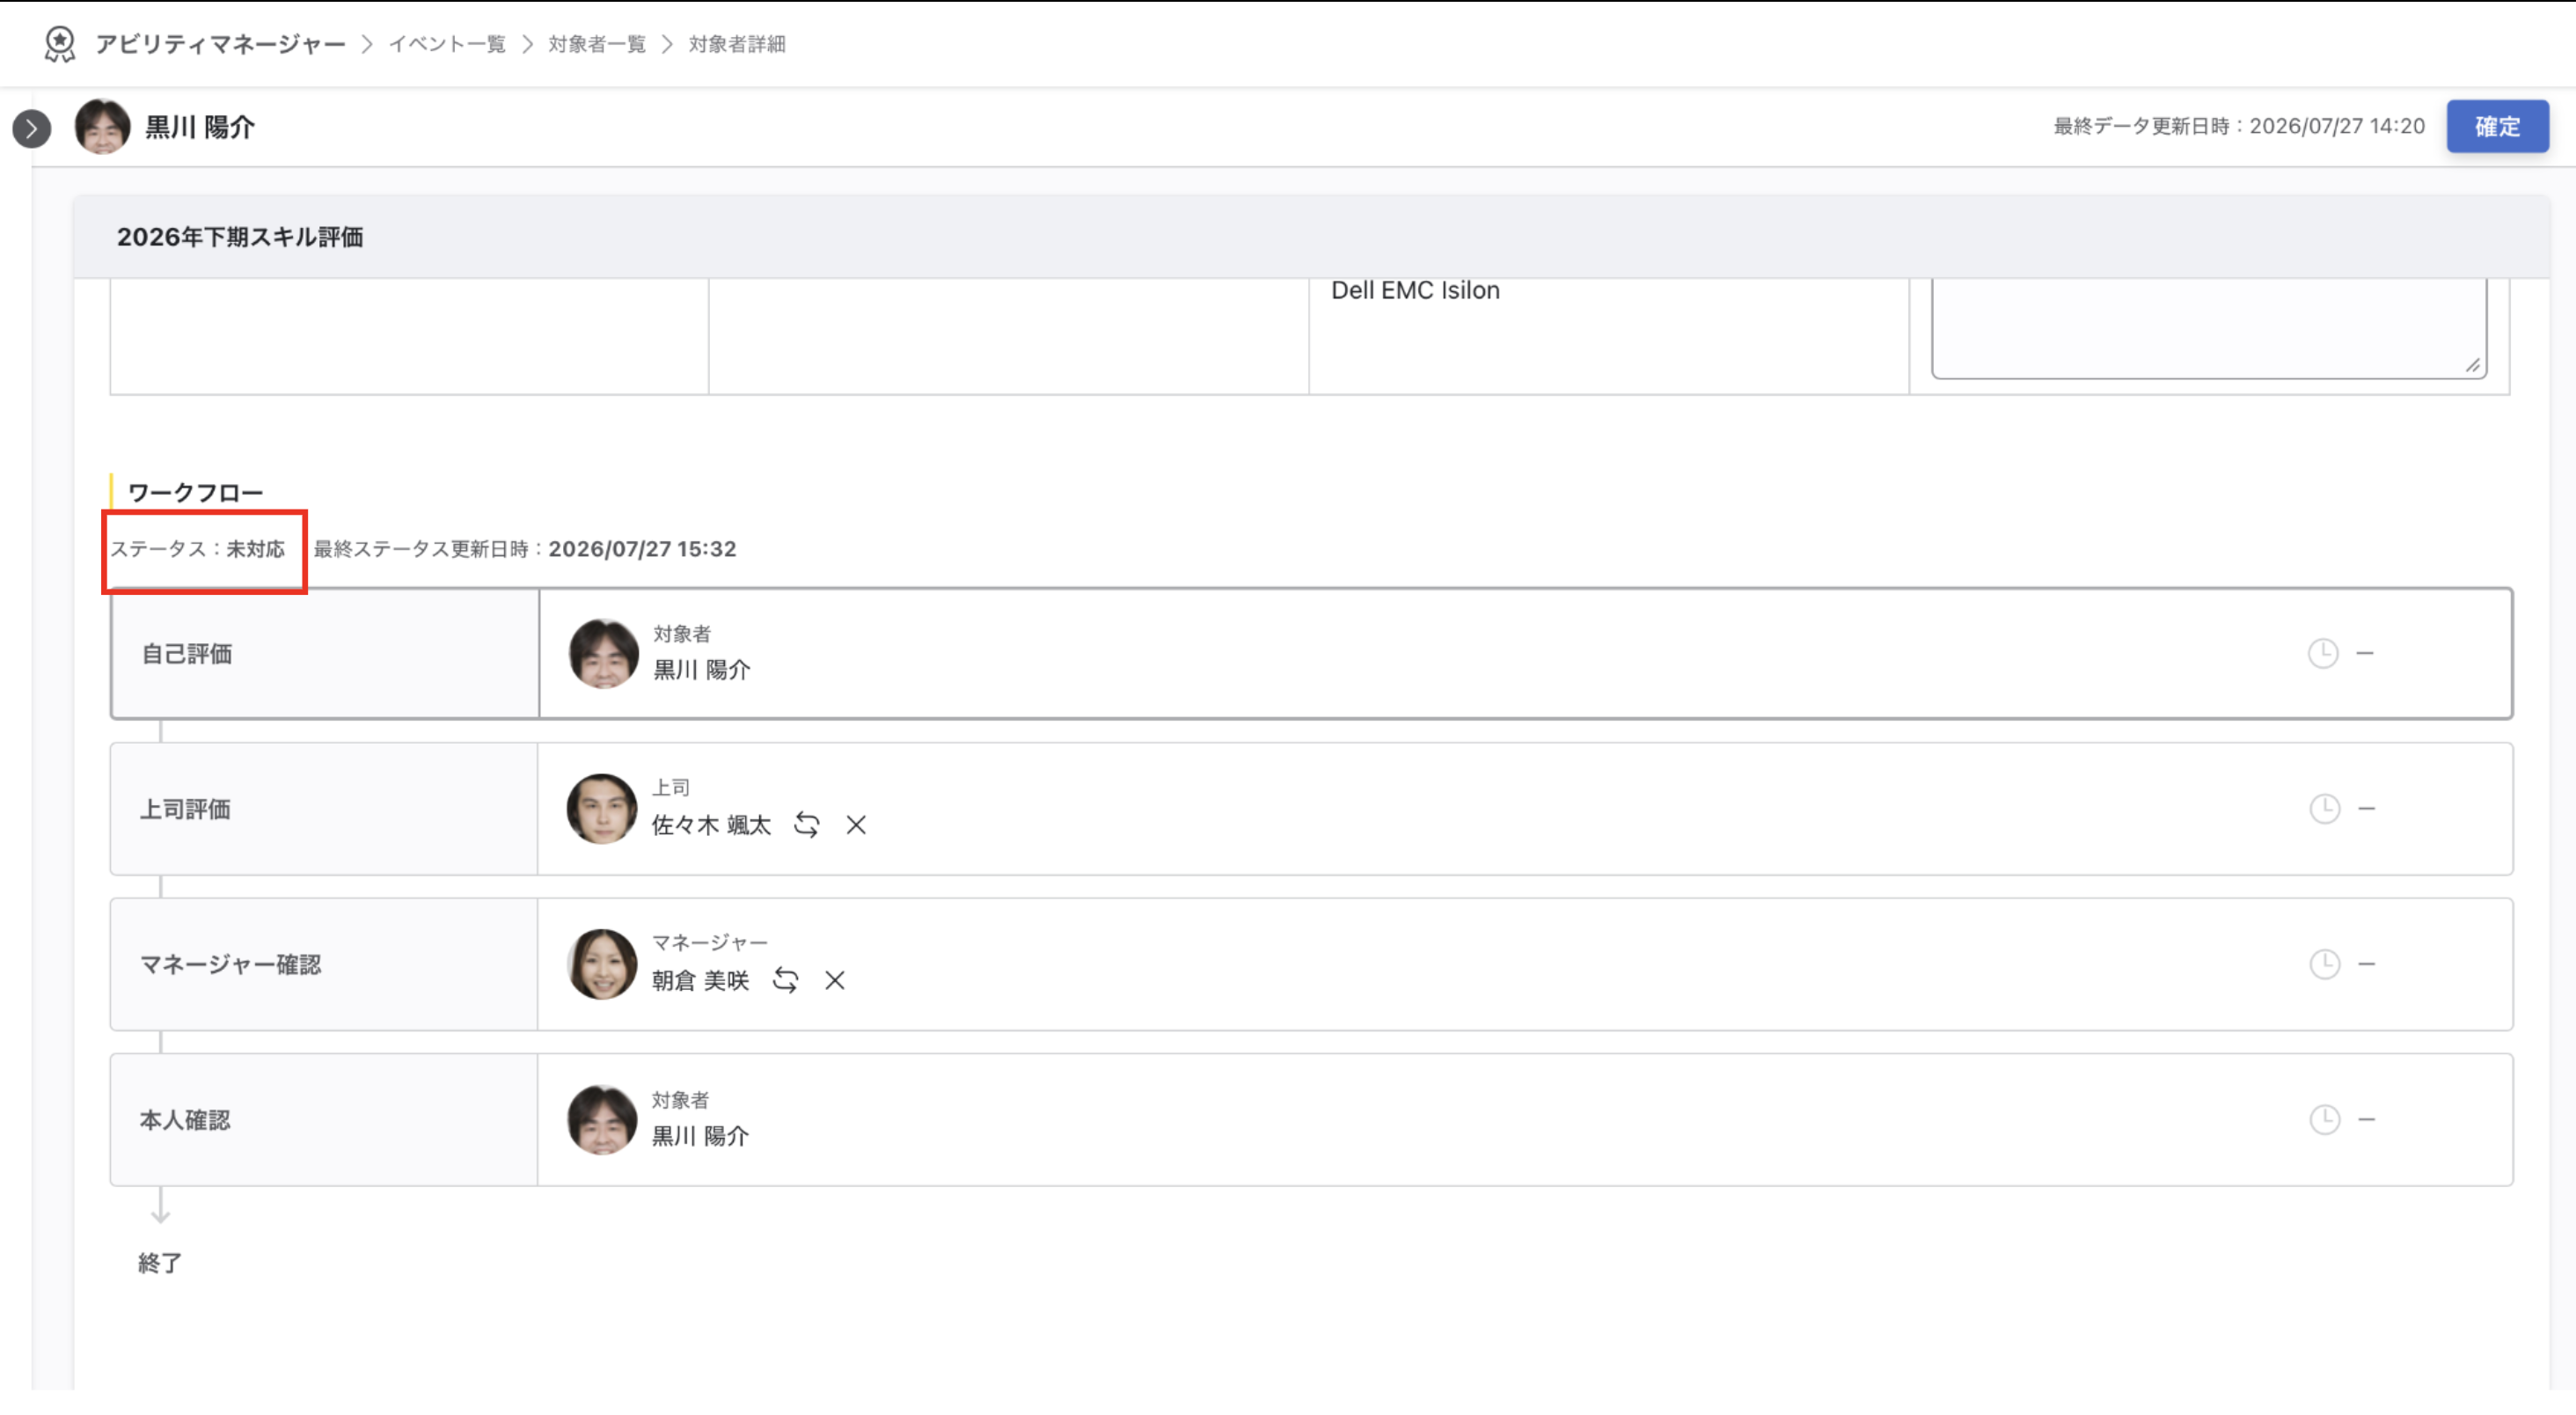Click the Ability Manager badge logo icon
This screenshot has width=2576, height=1415.
pyautogui.click(x=60, y=44)
